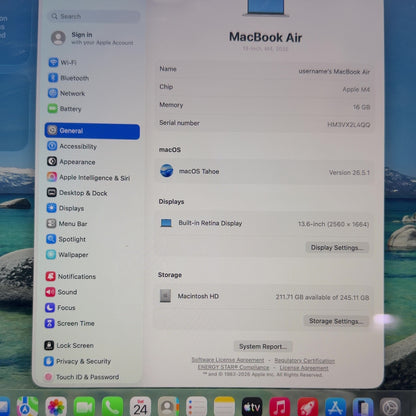Open Privacy & Security settings
The image size is (416, 416).
77,361
